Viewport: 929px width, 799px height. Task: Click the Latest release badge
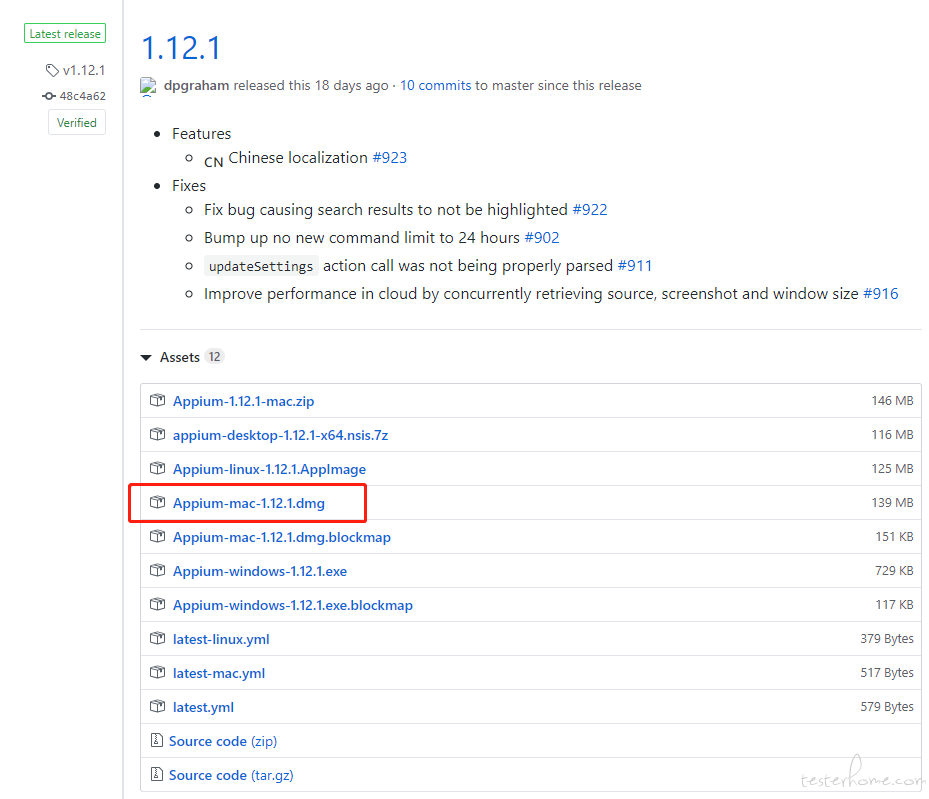click(65, 34)
